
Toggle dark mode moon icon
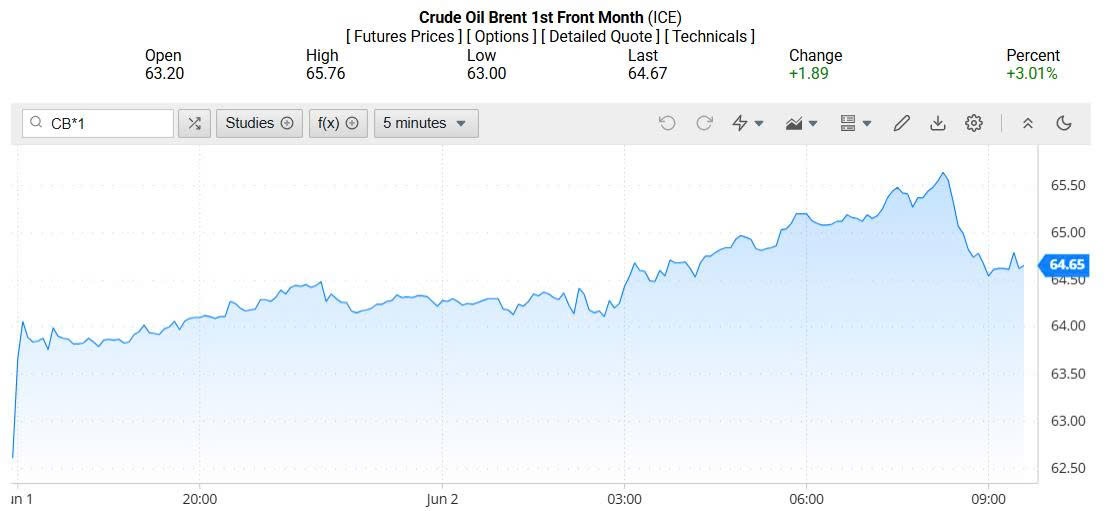coord(1063,123)
